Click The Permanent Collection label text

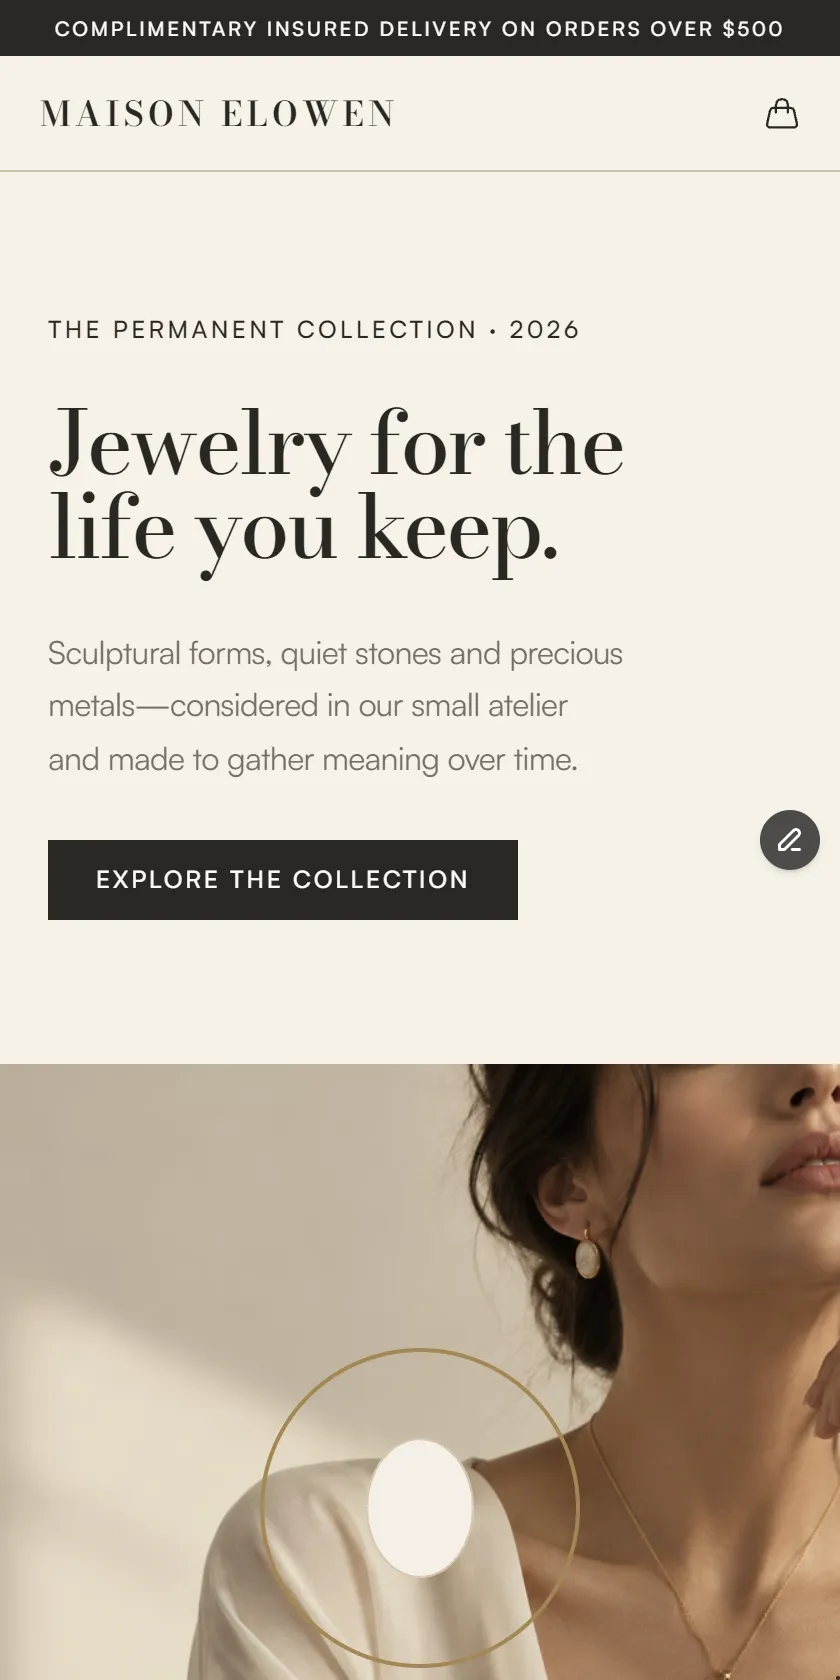tap(262, 330)
